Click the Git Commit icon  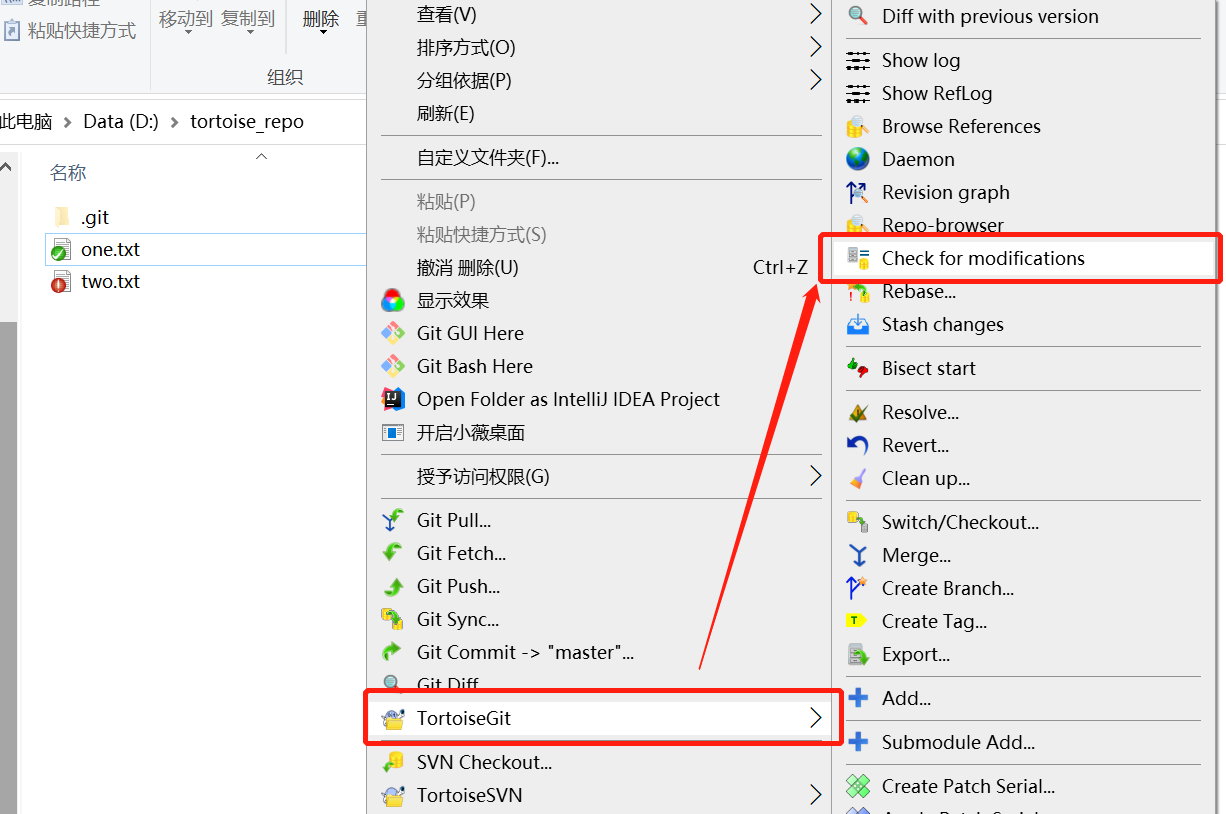tap(393, 653)
